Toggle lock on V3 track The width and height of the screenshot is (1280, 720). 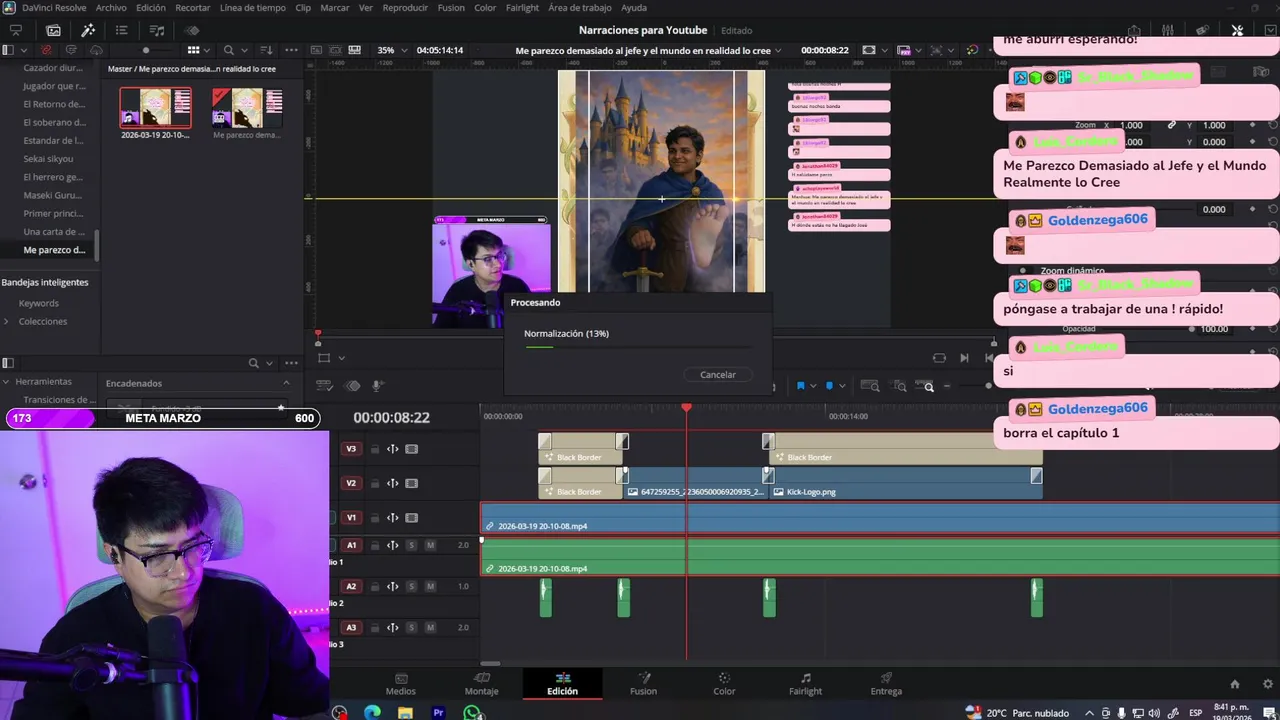pos(375,449)
